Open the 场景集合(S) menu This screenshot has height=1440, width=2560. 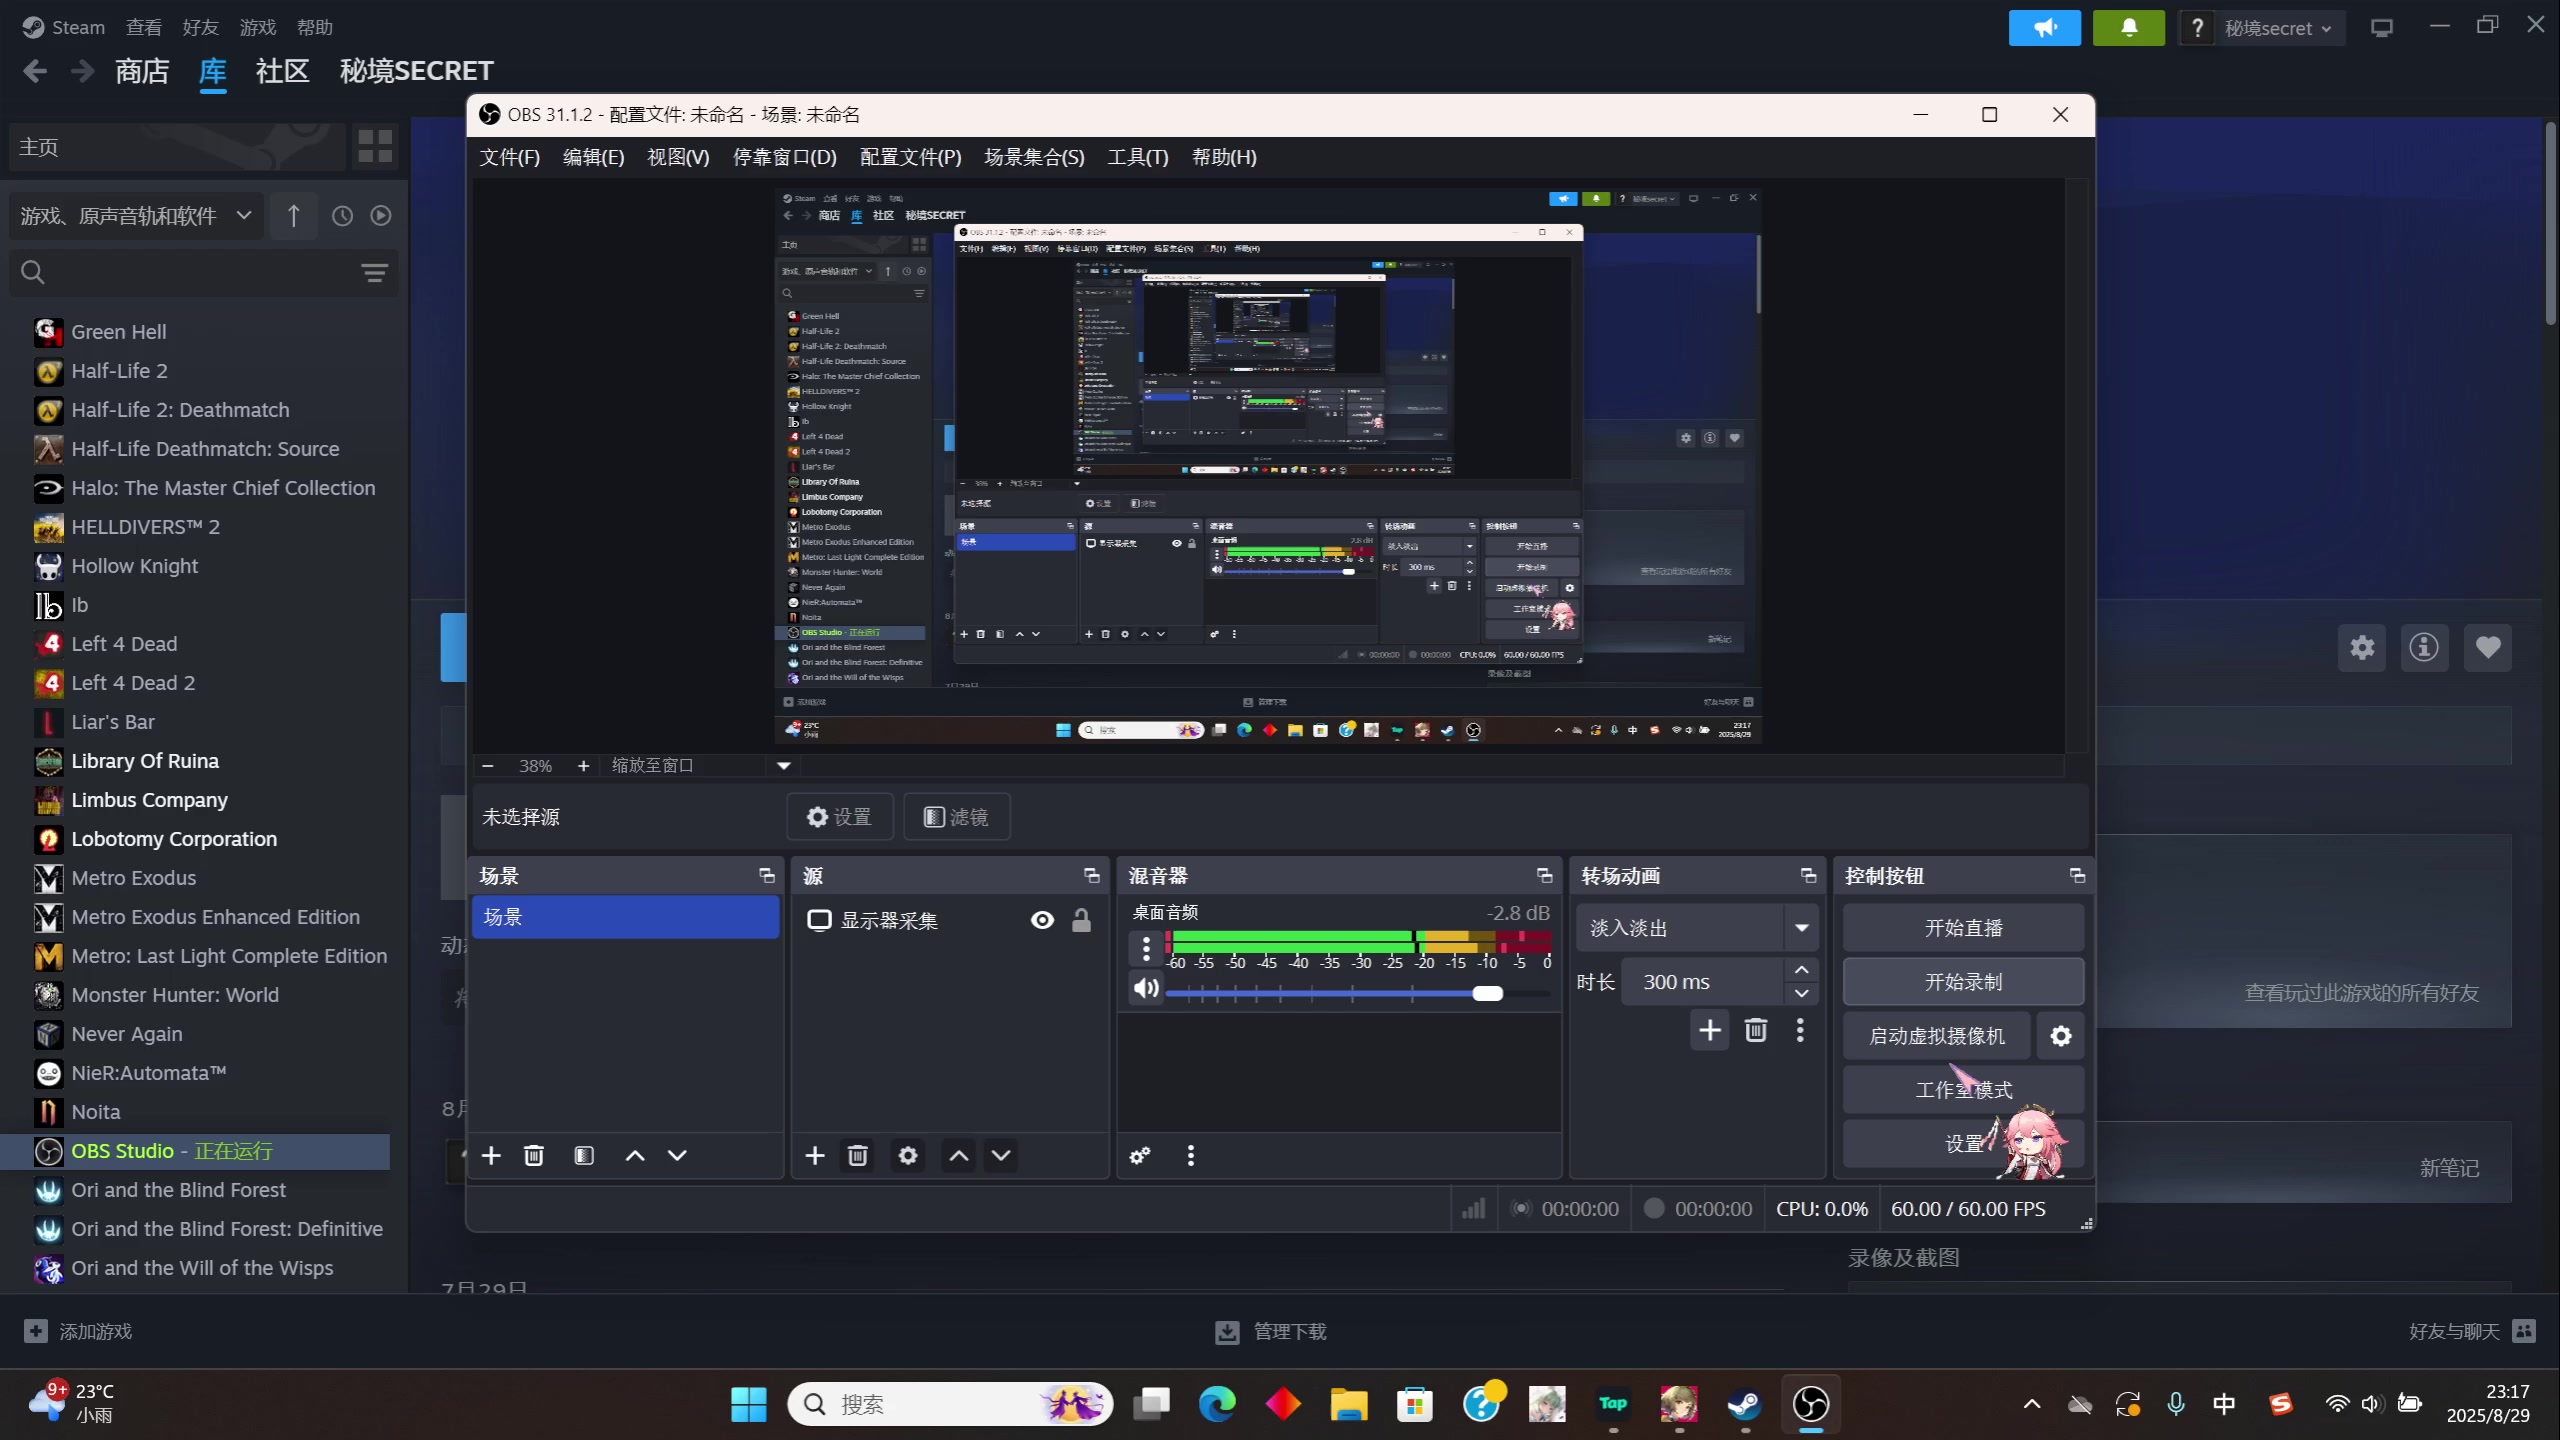1033,157
